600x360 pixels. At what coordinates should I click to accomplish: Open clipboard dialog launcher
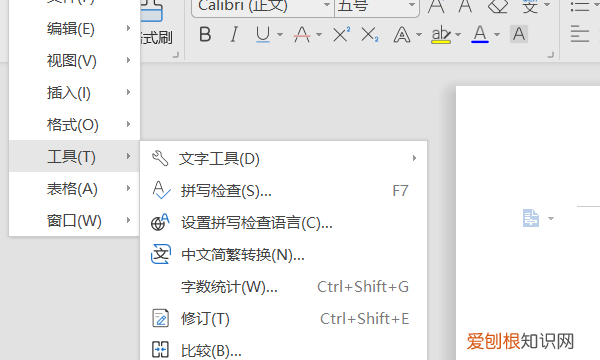176,55
